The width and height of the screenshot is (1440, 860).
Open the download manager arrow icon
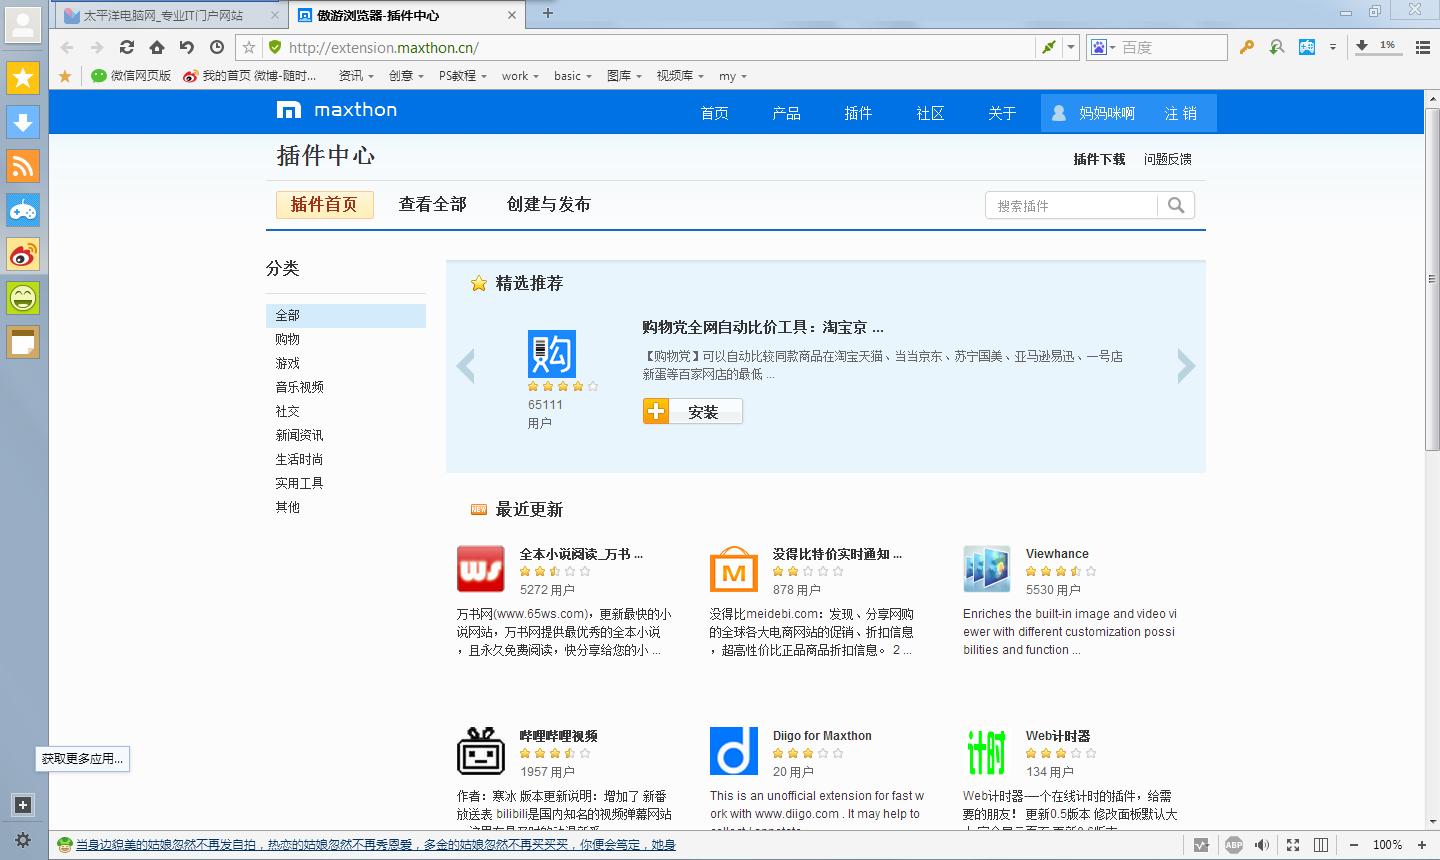point(1362,46)
